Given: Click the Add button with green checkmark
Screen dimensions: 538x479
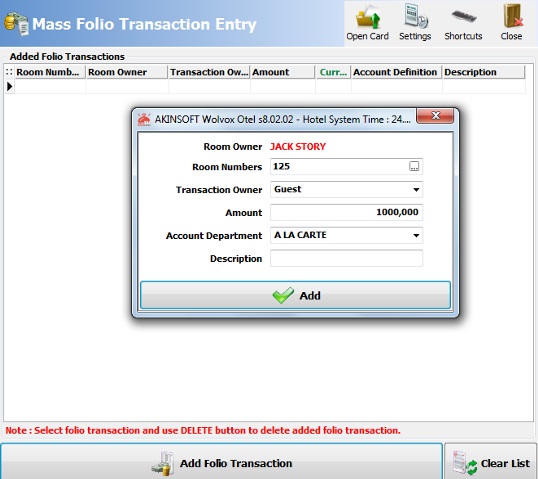Looking at the screenshot, I should 295,295.
